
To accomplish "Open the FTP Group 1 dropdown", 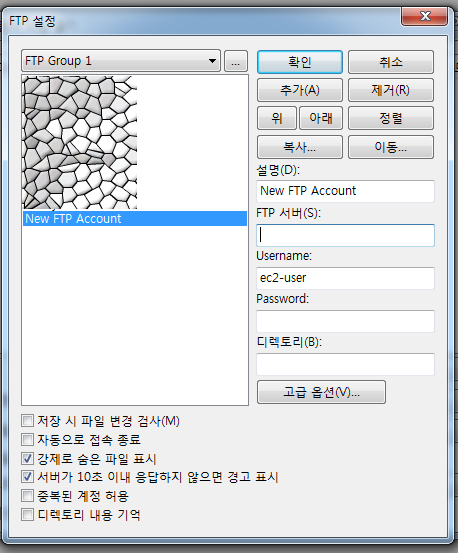I will 121,61.
